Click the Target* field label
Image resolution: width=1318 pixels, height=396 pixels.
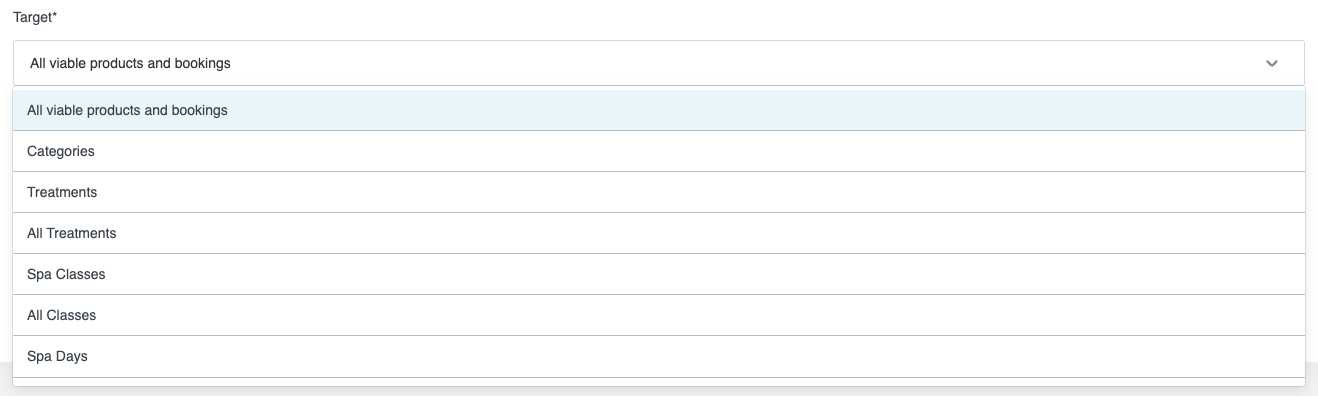click(x=35, y=18)
